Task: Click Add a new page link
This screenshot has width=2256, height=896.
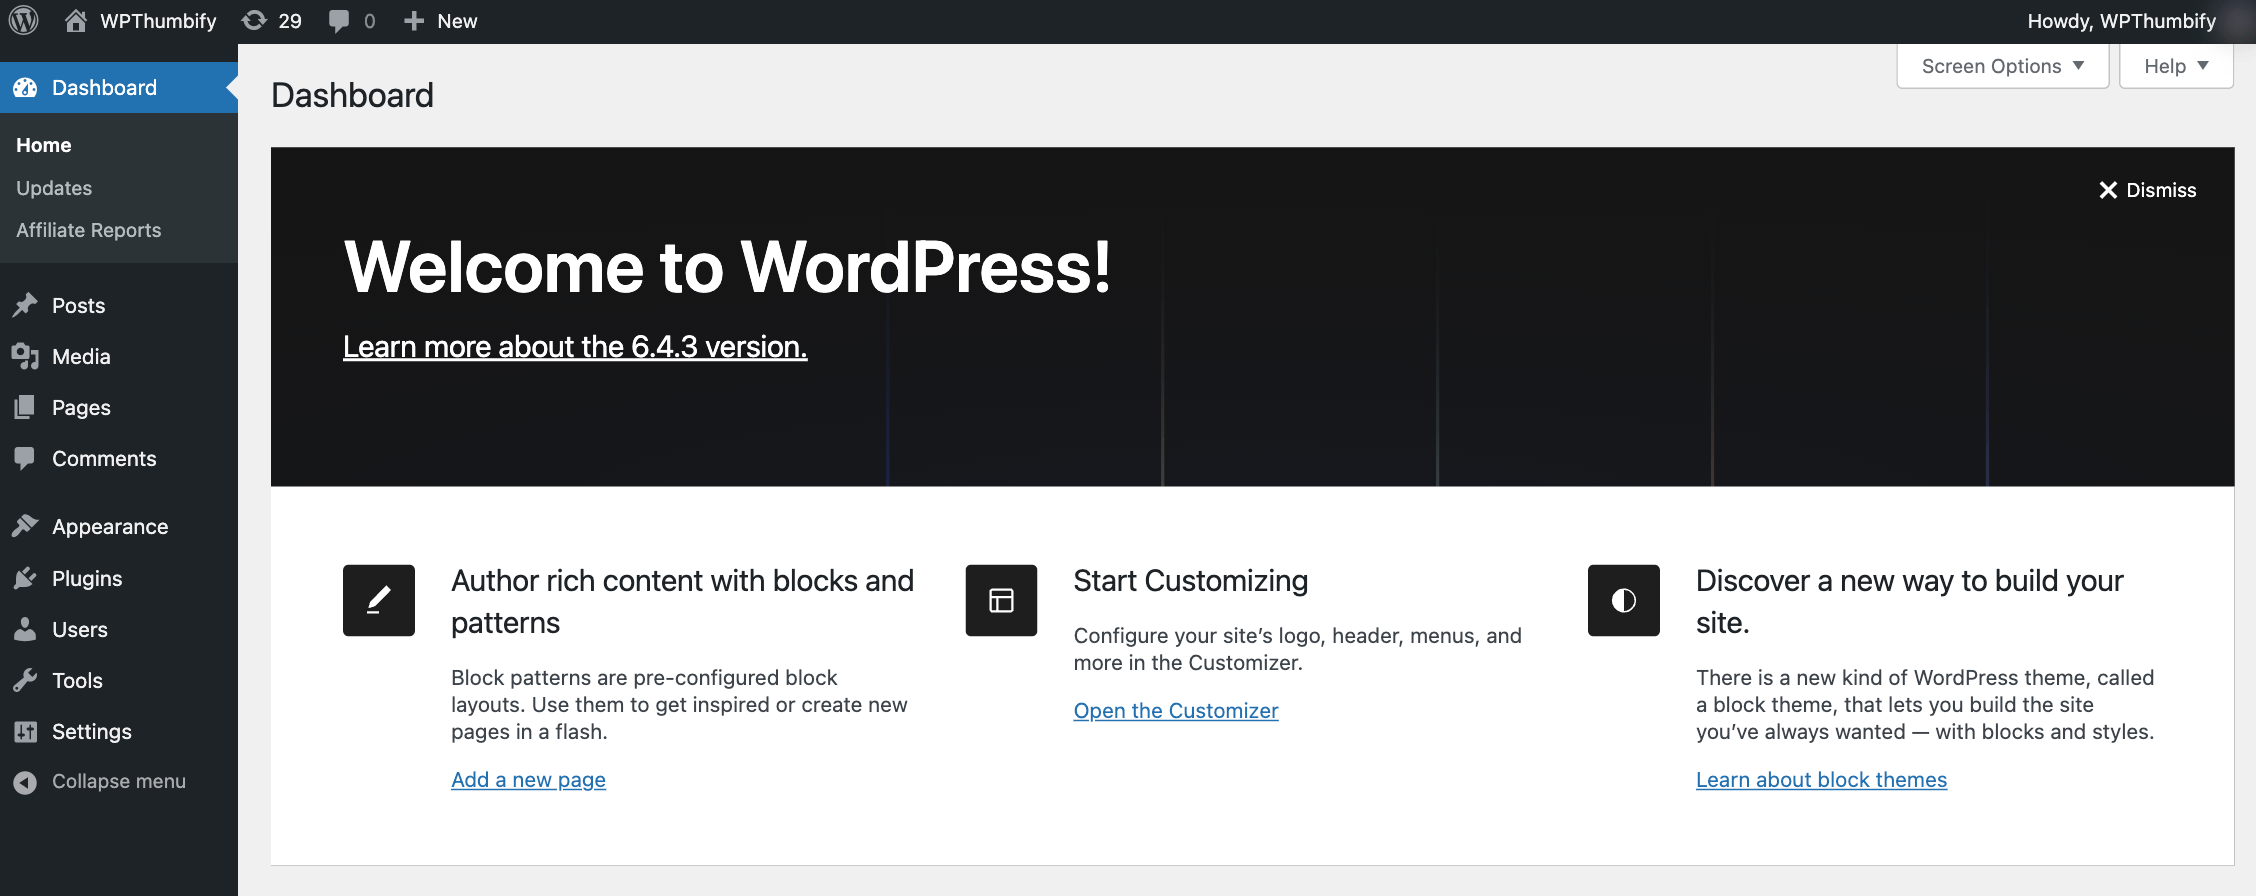Action: 528,779
